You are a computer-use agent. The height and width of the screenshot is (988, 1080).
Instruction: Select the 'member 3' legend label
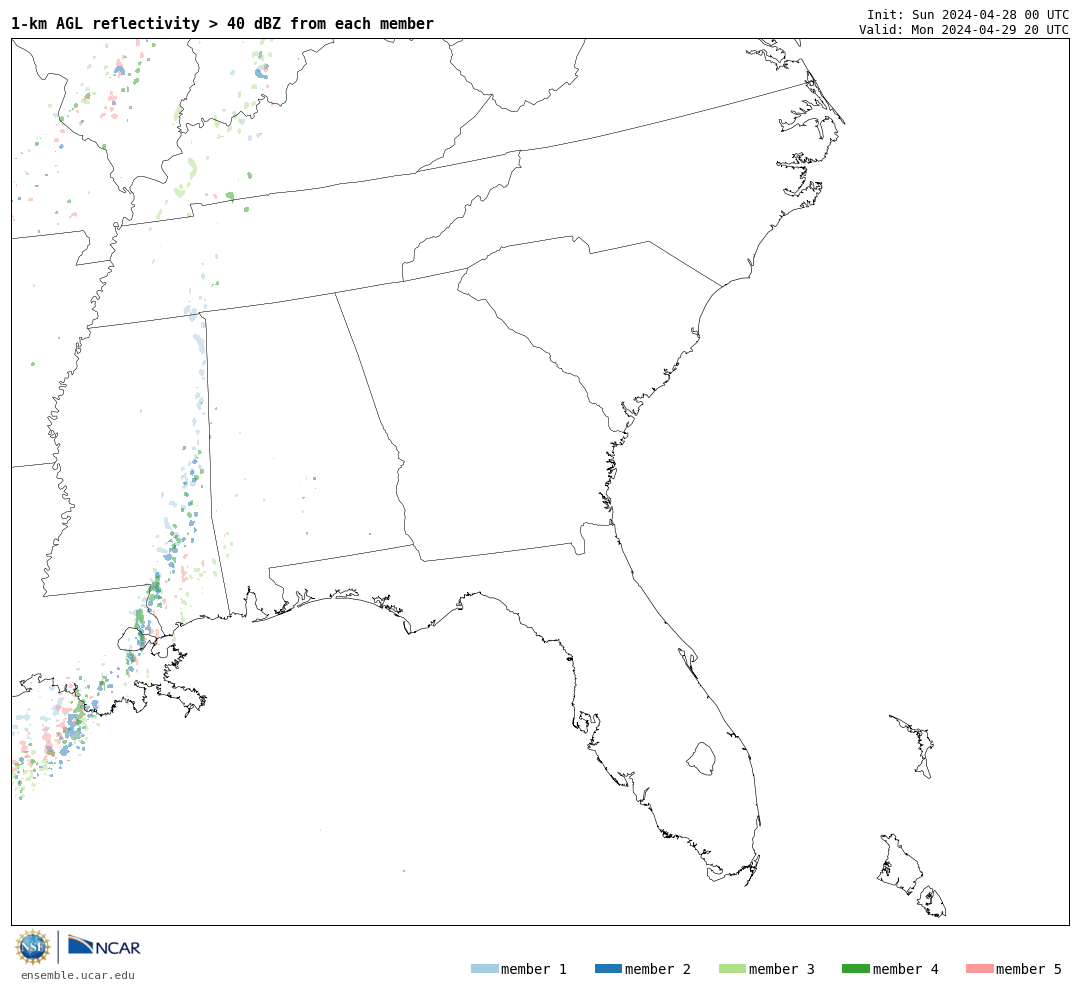(x=782, y=969)
